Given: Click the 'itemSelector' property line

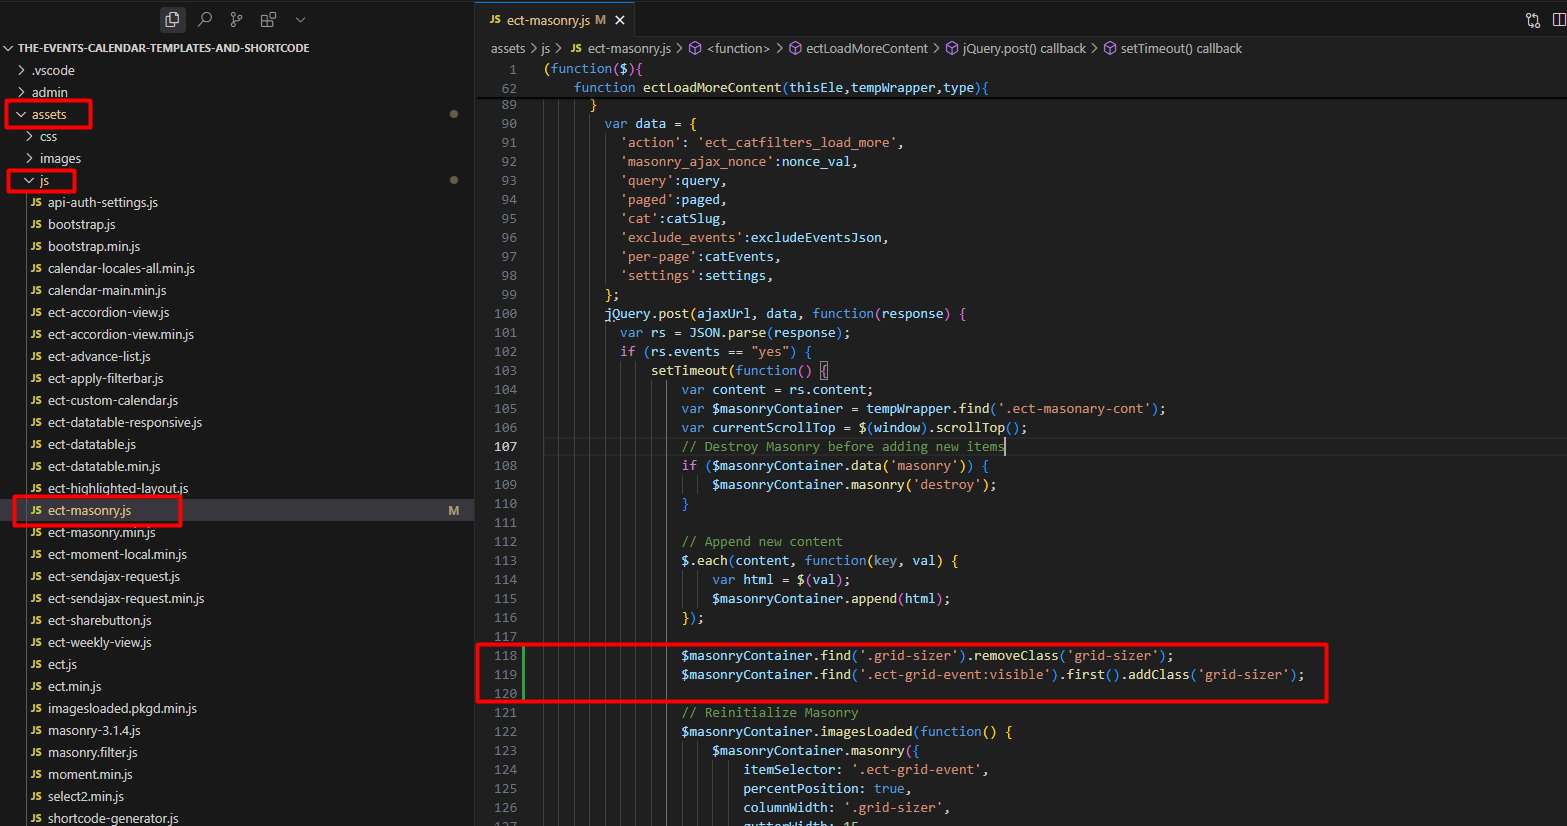Looking at the screenshot, I should (866, 769).
